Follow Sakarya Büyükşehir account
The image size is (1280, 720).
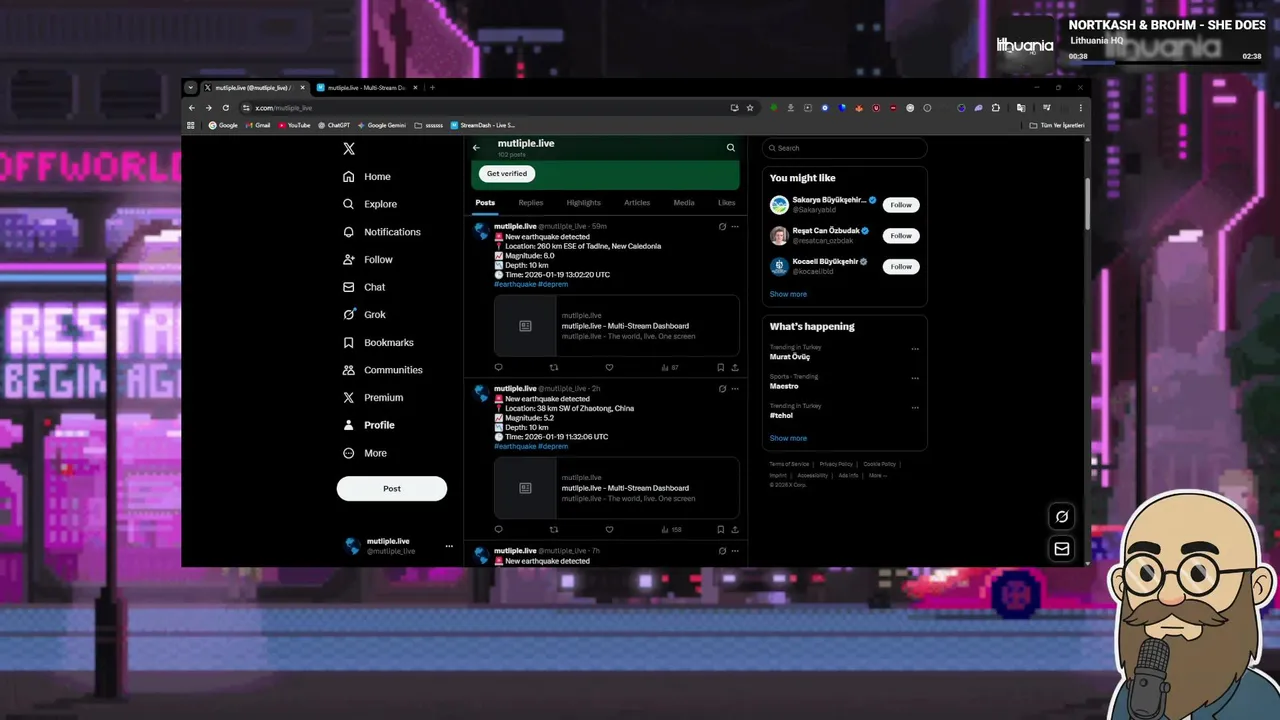[x=901, y=205]
